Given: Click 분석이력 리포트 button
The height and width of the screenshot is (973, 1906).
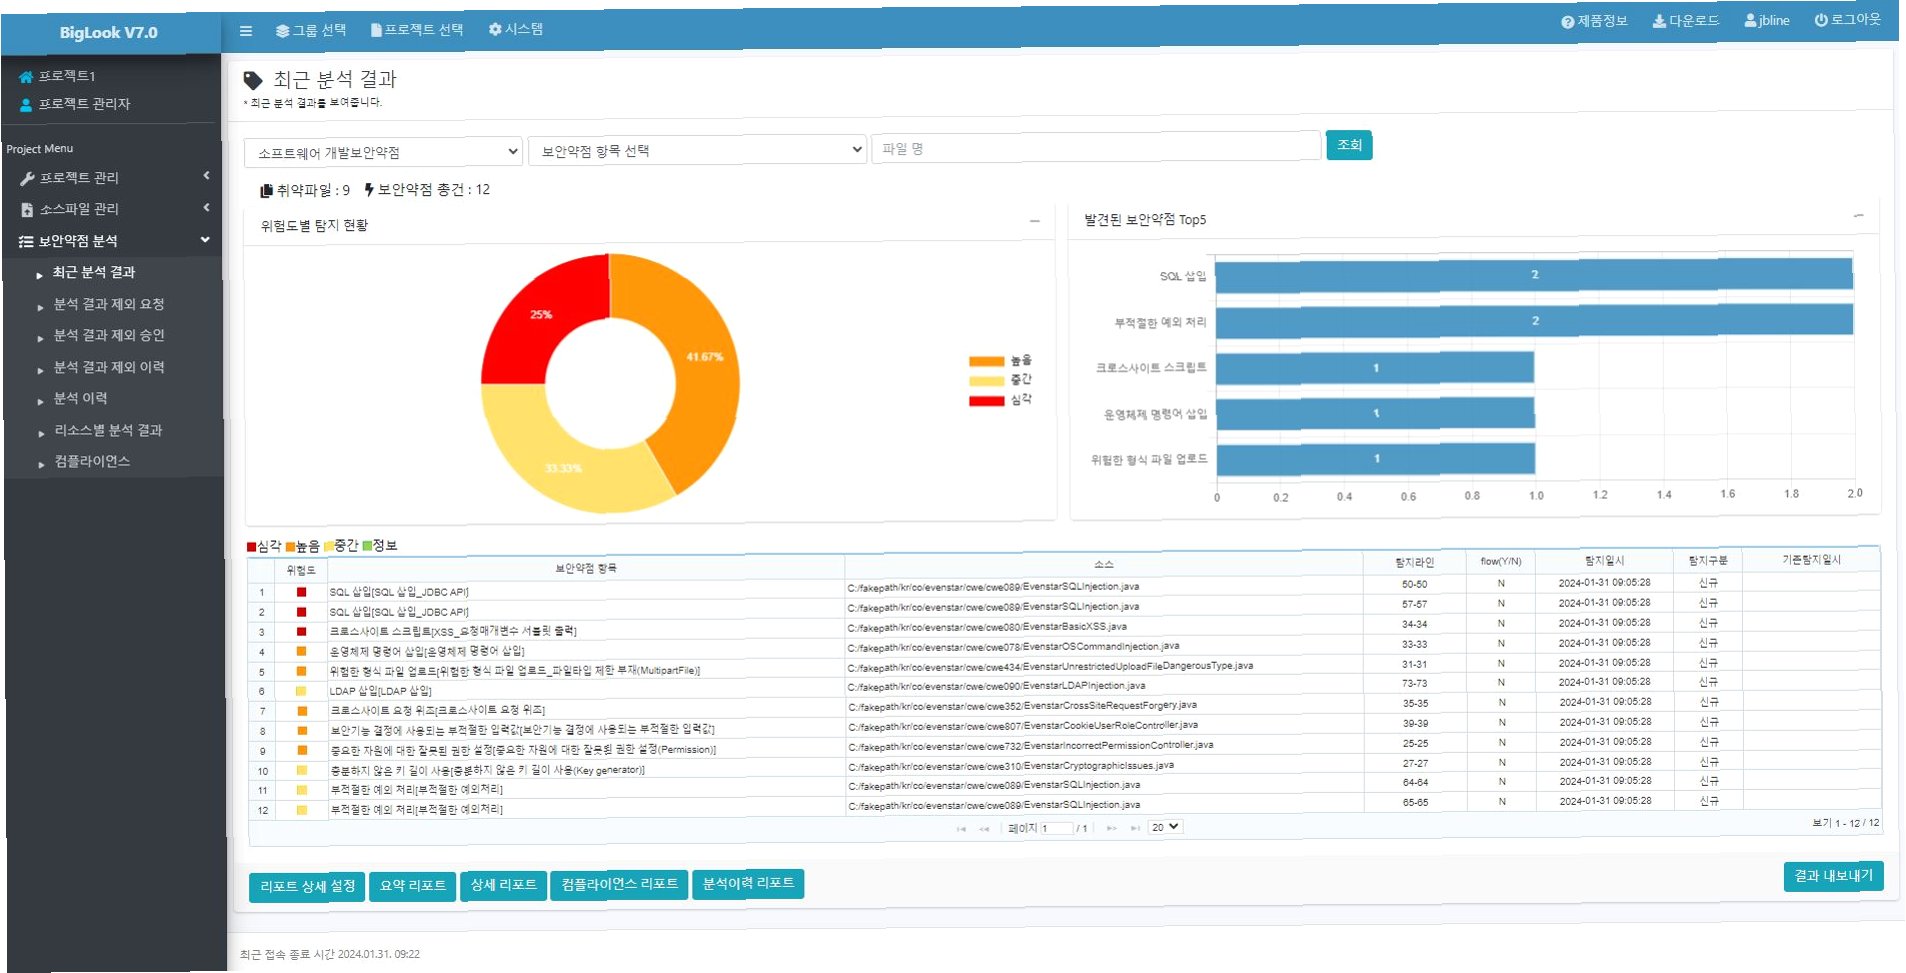Looking at the screenshot, I should 748,883.
